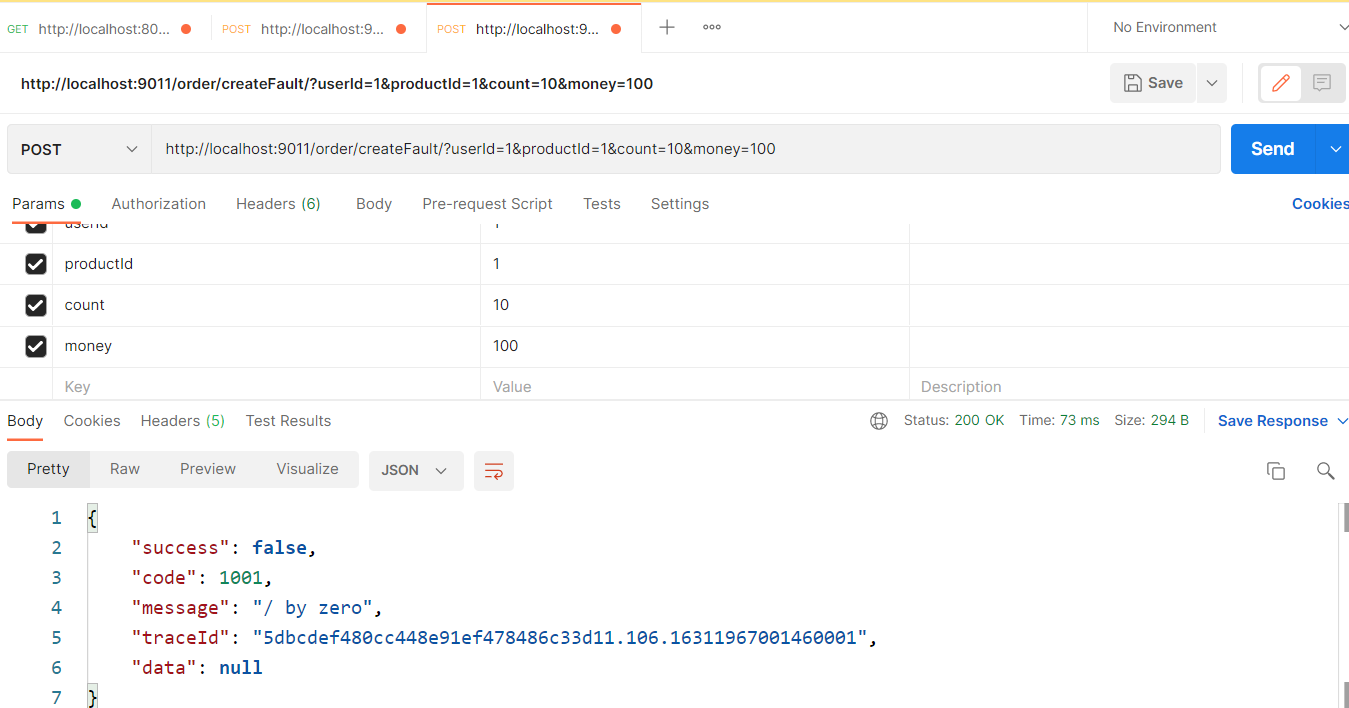
Task: Click the "/ by zero" message value
Action: click(312, 608)
